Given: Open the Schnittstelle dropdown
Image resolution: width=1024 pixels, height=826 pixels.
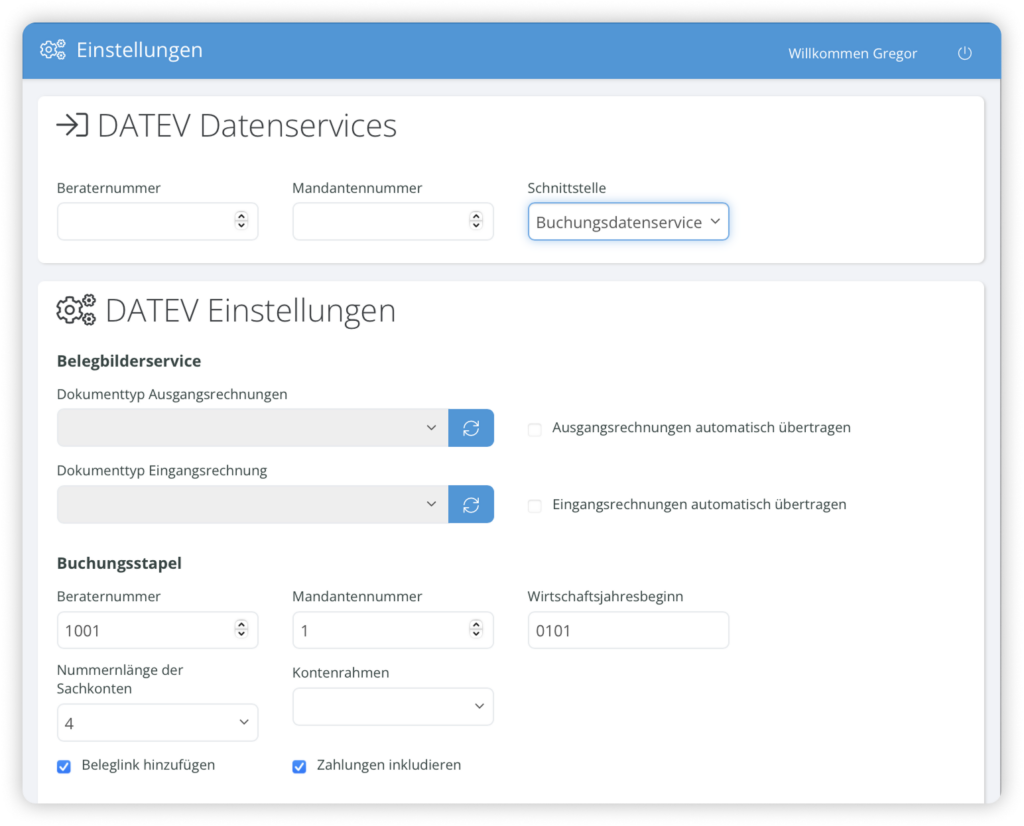Looking at the screenshot, I should click(x=627, y=221).
